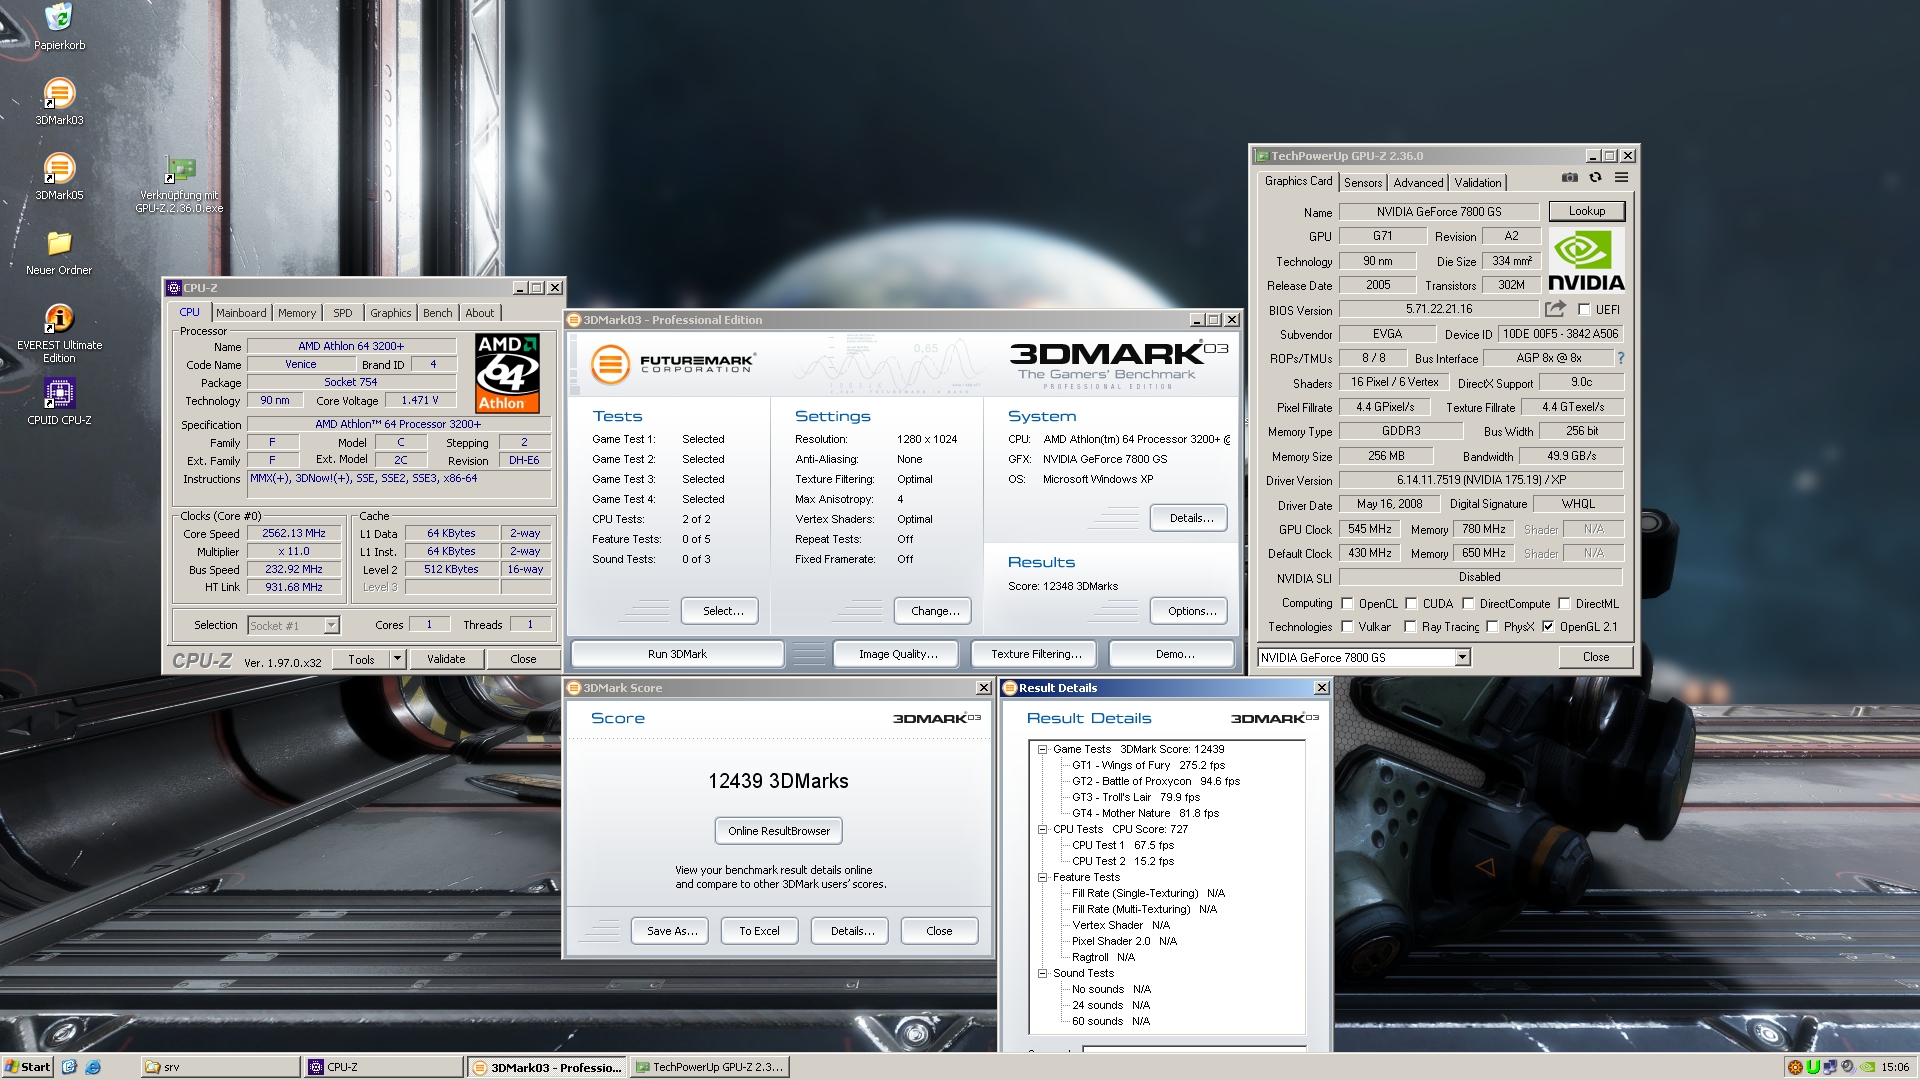Screen dimensions: 1920x1080
Task: Open the SPD tab in CPU-Z
Action: point(343,313)
